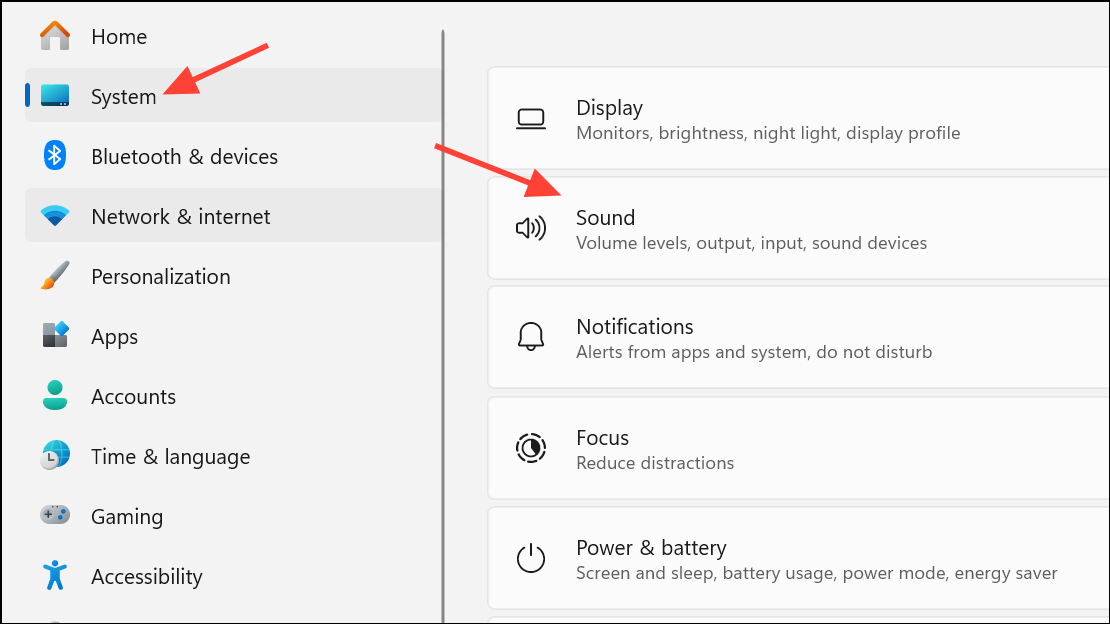The width and height of the screenshot is (1110, 624).
Task: Click the Time & language globe icon
Action: [55, 455]
